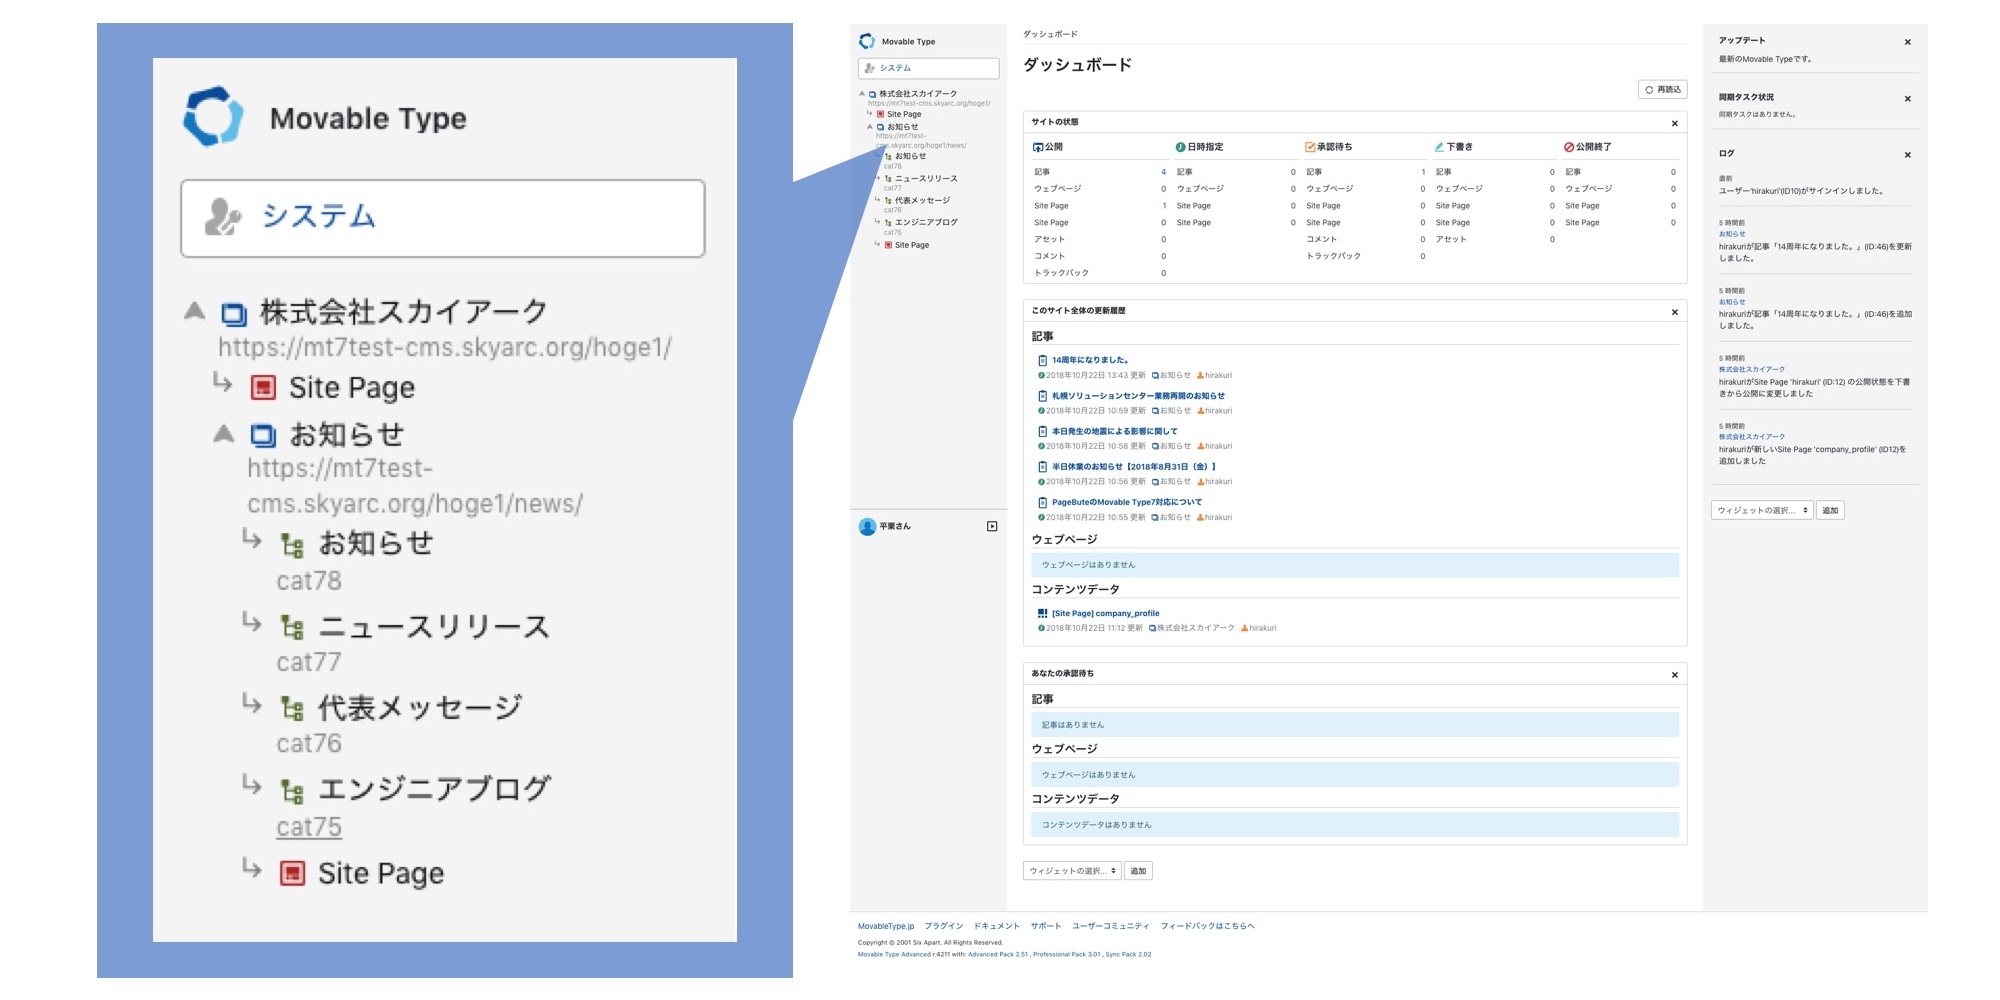Click the sign-out icon right of 平栗さん
The image size is (2000, 1000).
[992, 526]
